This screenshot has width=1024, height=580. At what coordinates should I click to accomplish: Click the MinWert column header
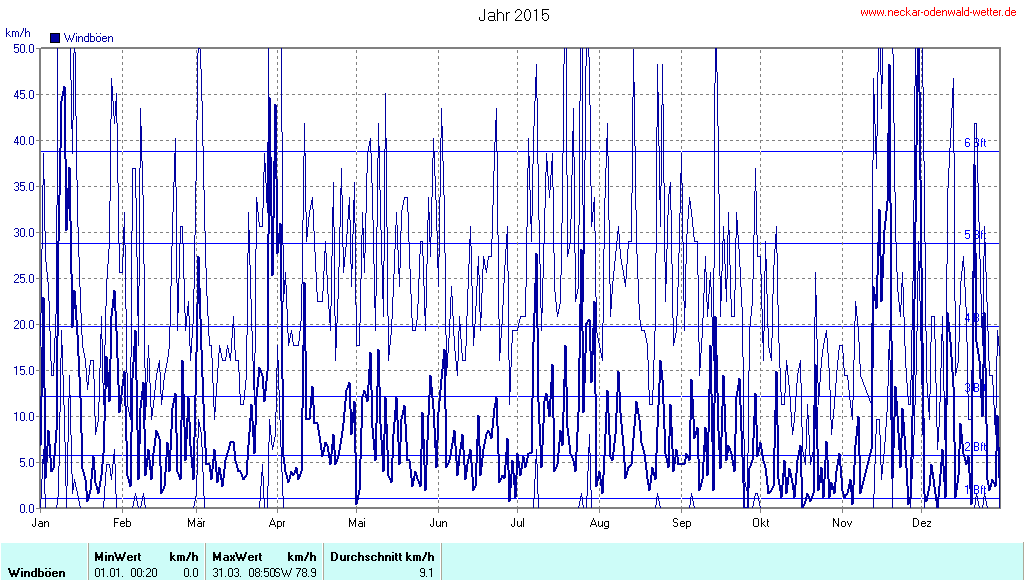tap(116, 556)
